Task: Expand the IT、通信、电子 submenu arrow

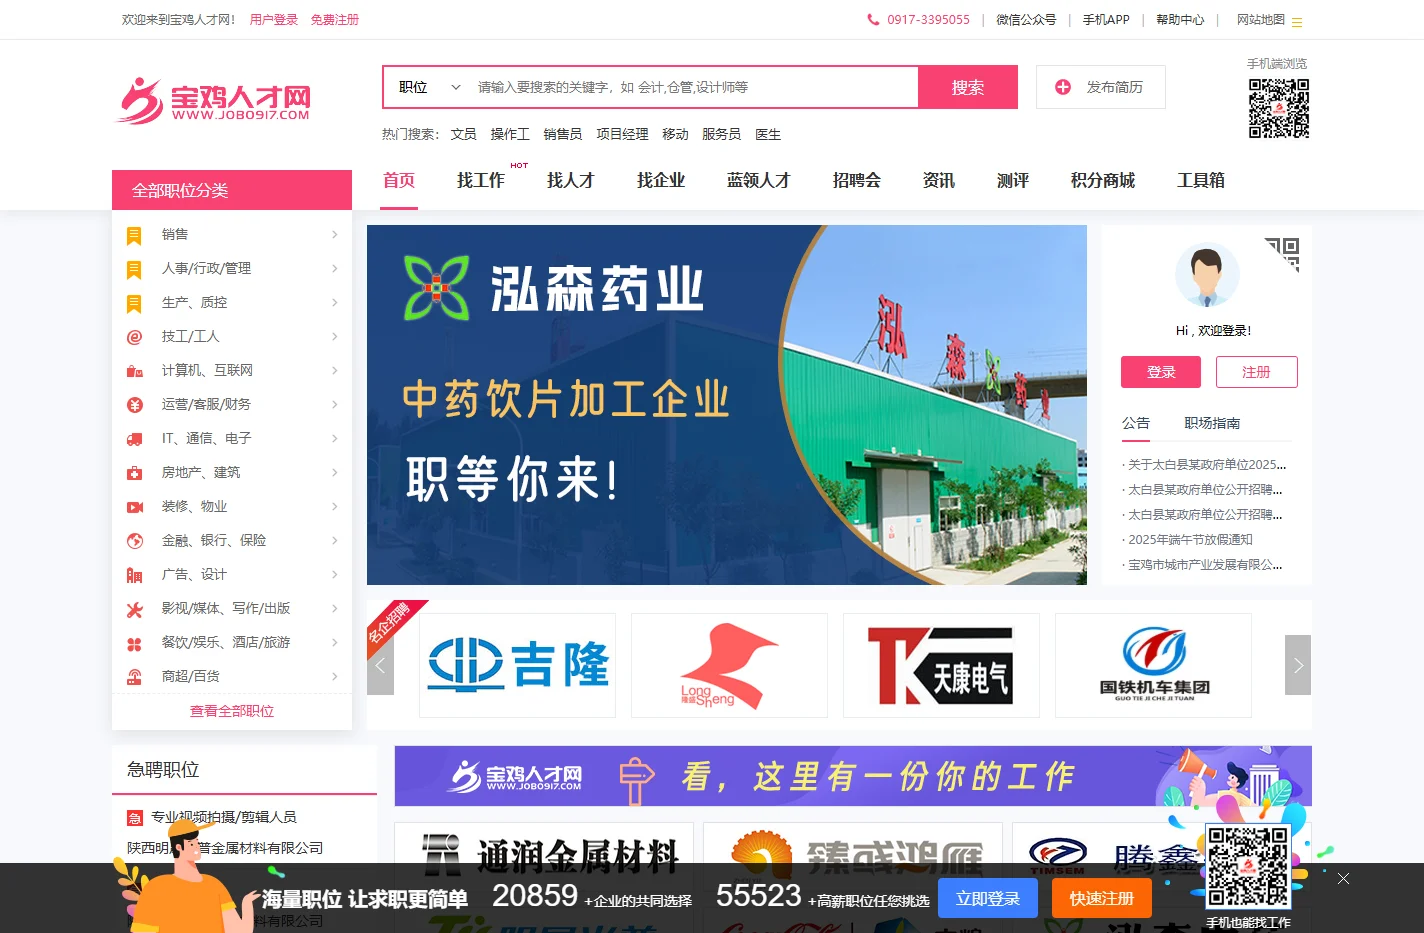Action: pyautogui.click(x=334, y=438)
